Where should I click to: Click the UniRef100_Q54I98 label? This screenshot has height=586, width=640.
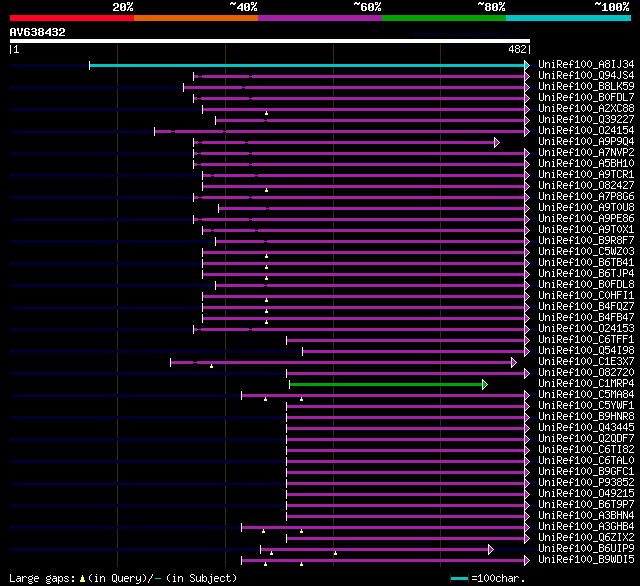click(x=586, y=351)
